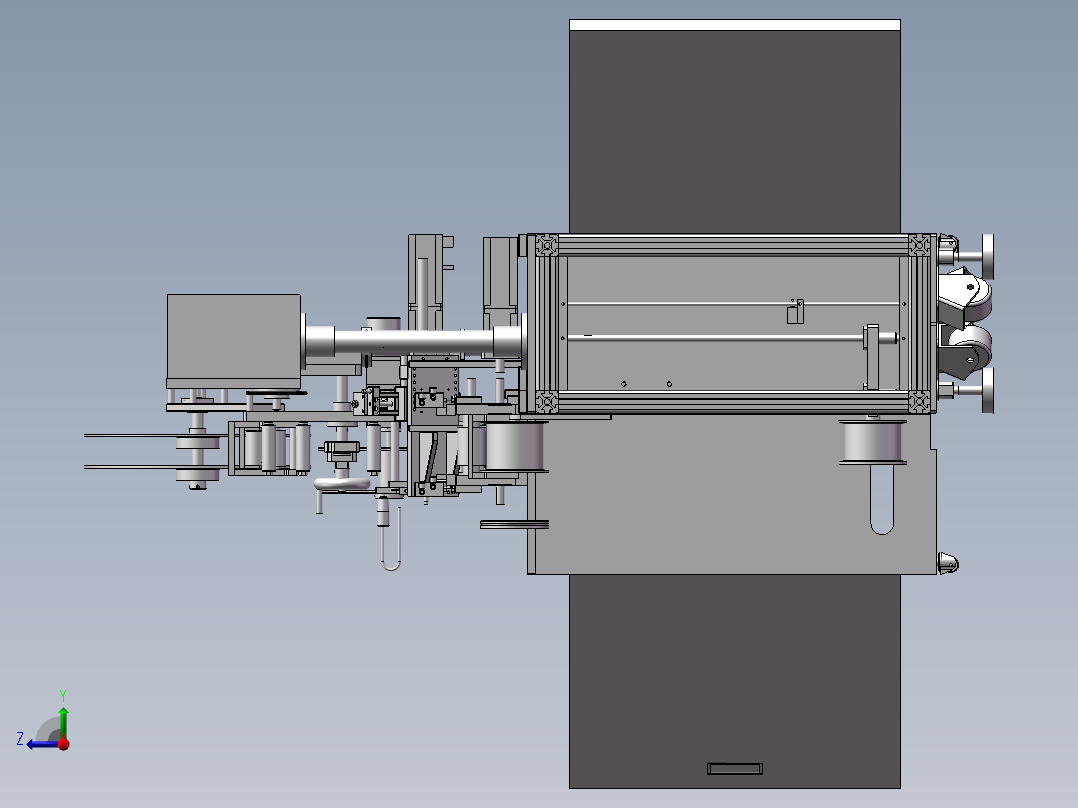Image resolution: width=1078 pixels, height=808 pixels.
Task: Select the spool roller below frame's right end
Action: 872,441
